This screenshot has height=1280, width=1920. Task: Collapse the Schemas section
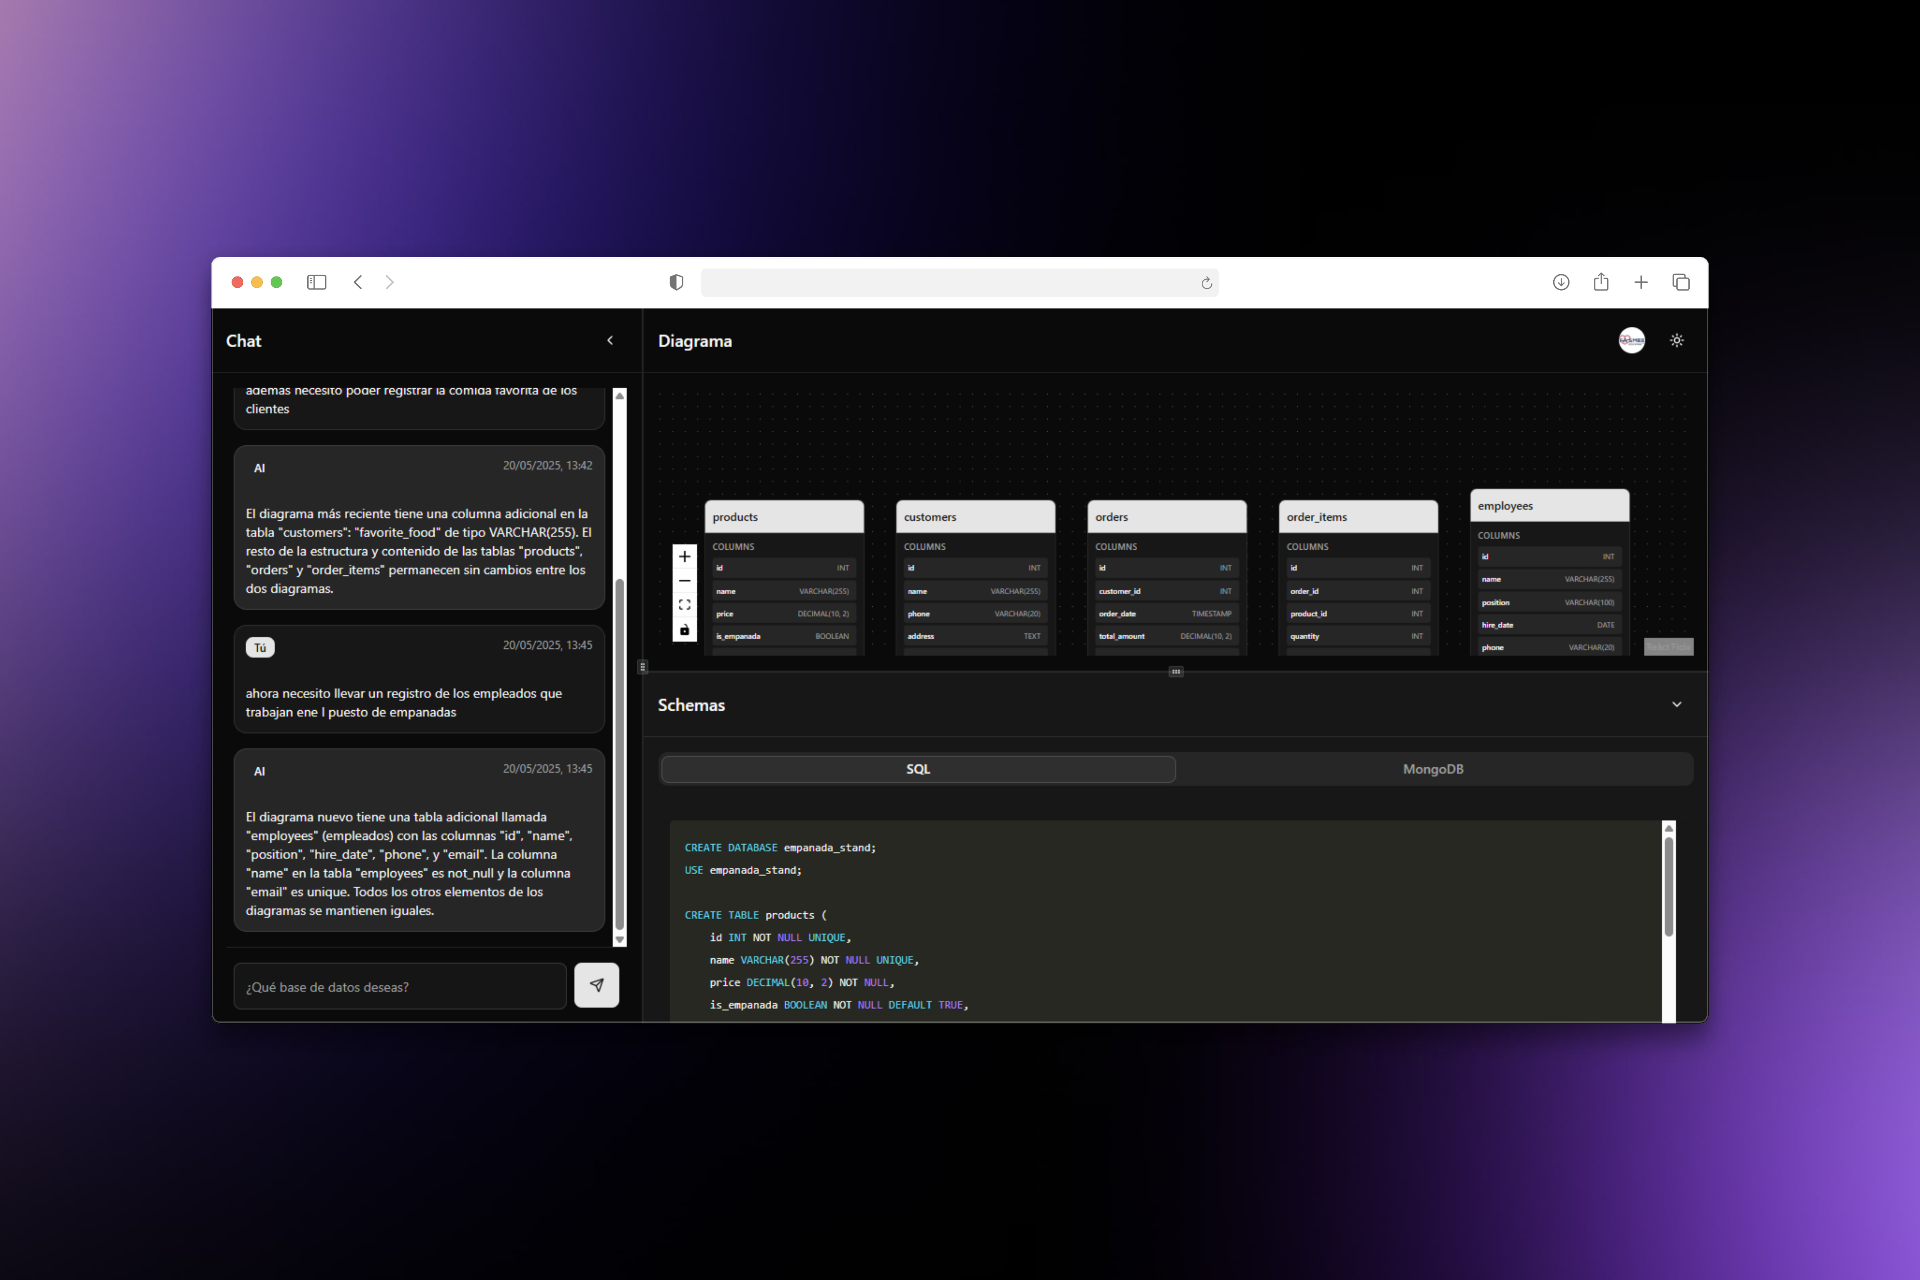[x=1677, y=705]
